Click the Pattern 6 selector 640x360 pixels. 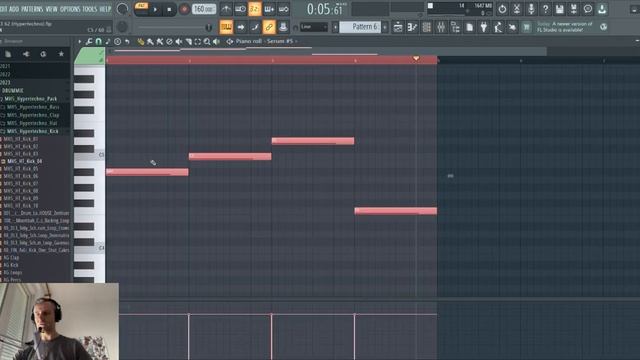(360, 27)
